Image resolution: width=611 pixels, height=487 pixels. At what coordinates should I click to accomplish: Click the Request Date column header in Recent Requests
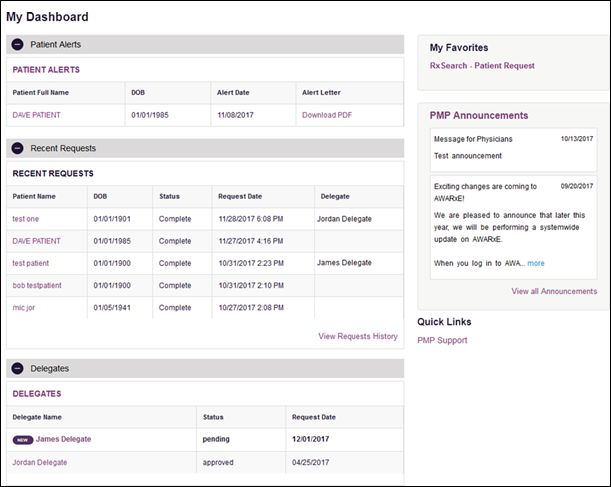coord(240,196)
